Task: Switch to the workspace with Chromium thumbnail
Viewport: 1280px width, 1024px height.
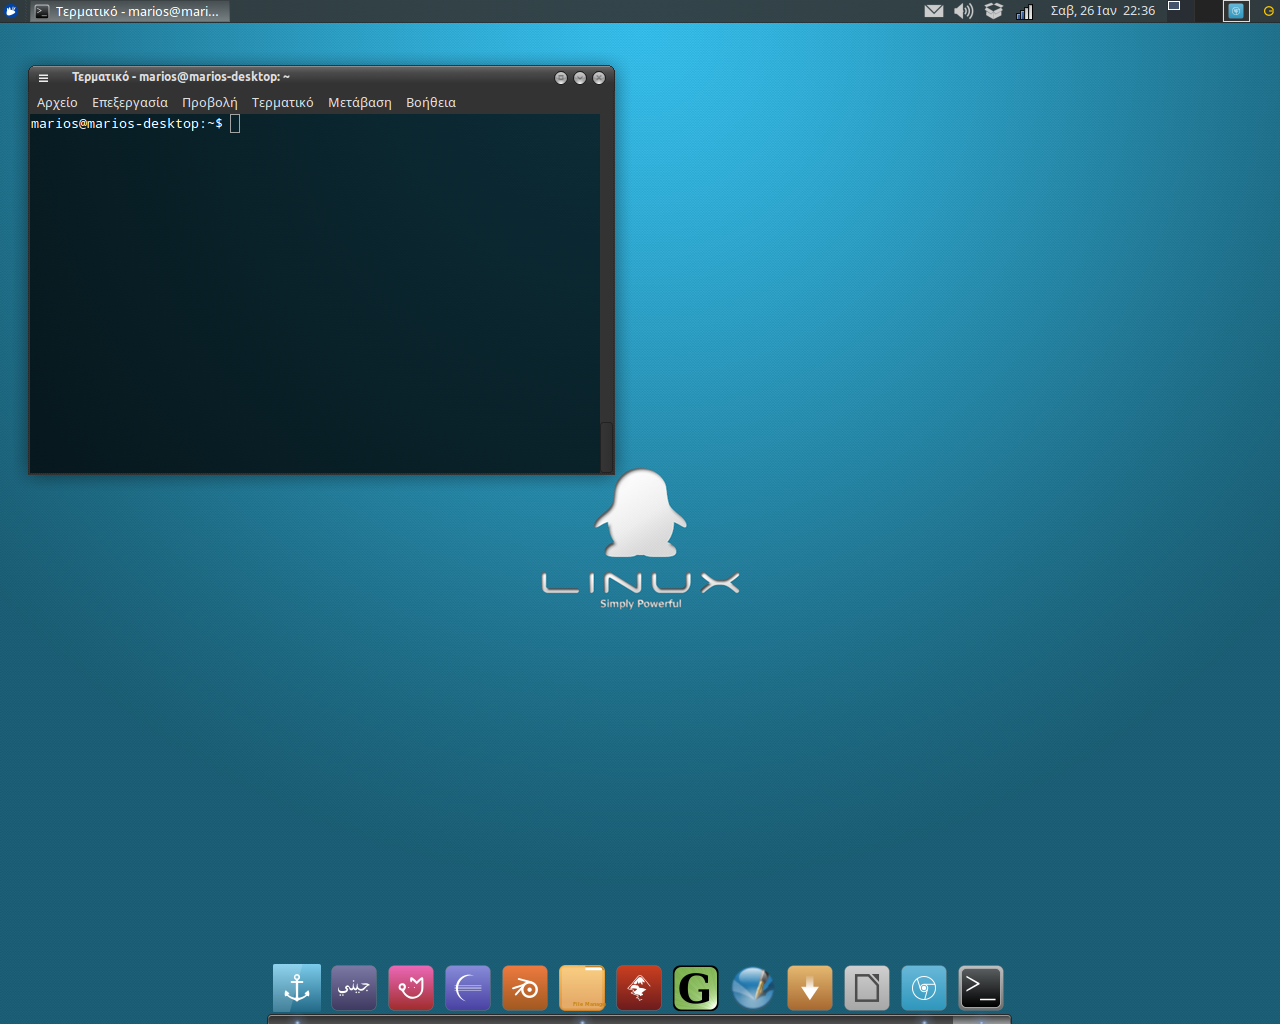Action: tap(1237, 11)
